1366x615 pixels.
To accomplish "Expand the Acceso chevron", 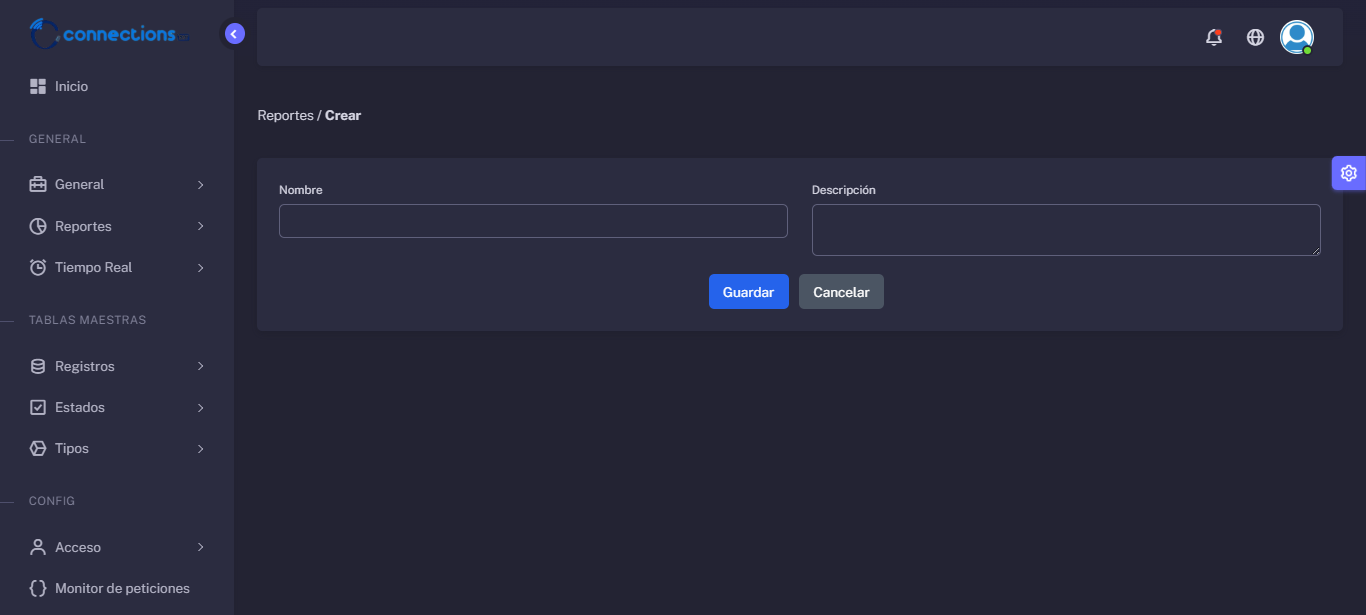I will pos(201,548).
